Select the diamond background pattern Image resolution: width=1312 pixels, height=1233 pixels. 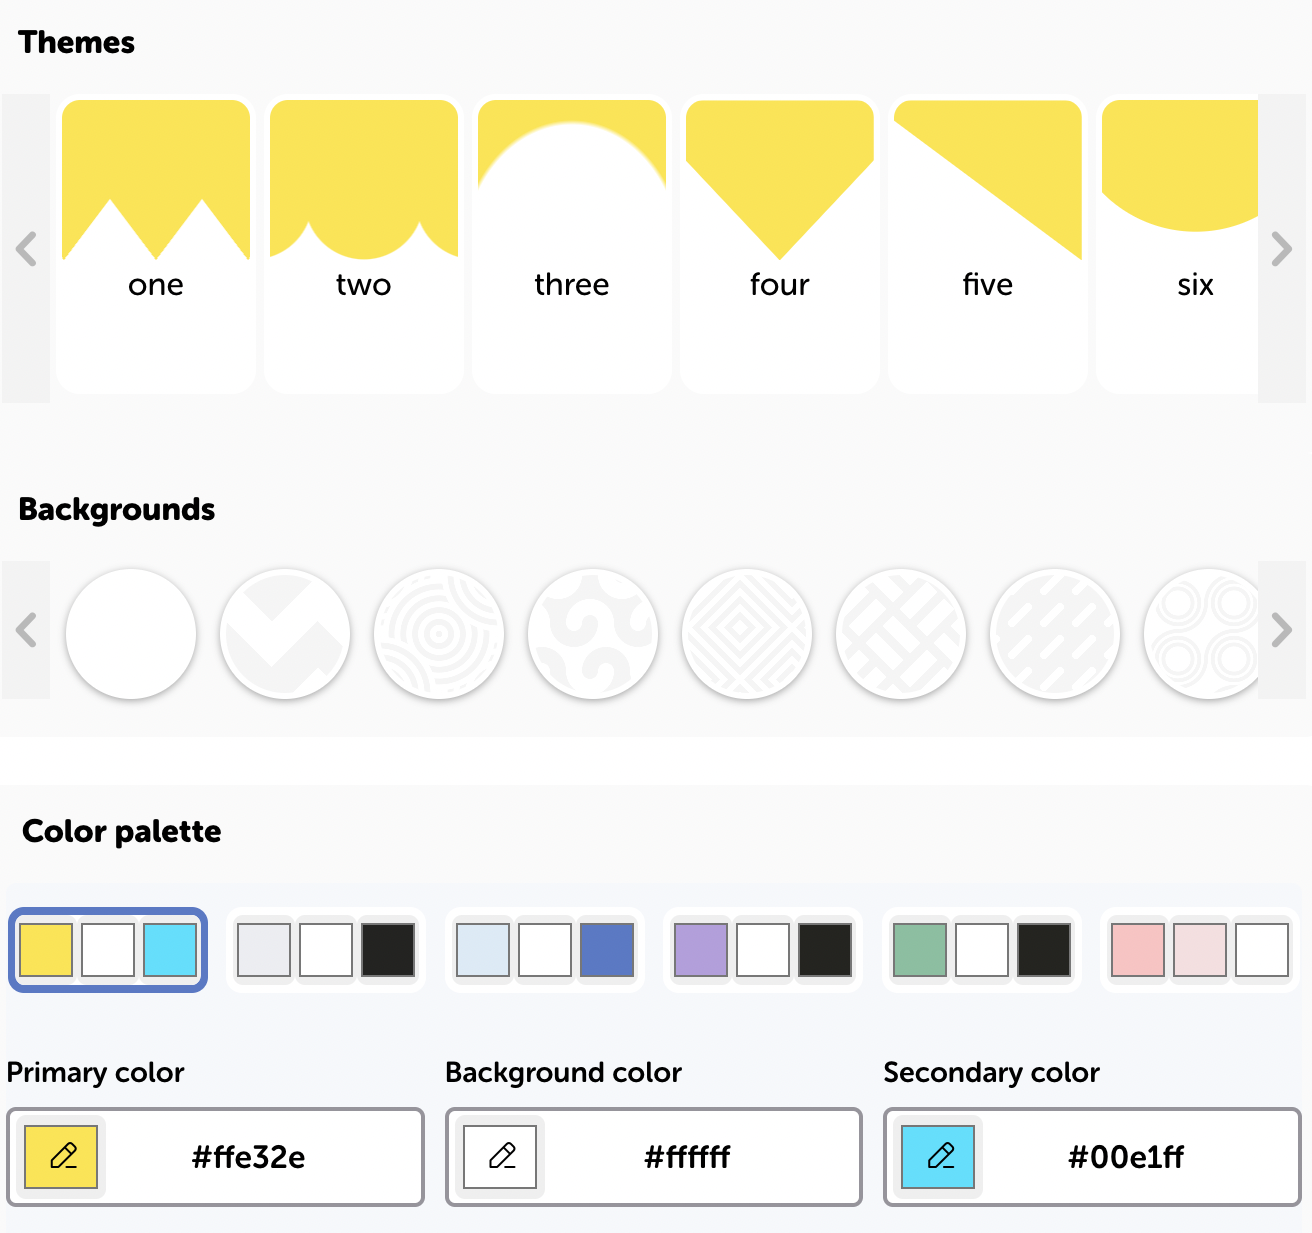747,633
